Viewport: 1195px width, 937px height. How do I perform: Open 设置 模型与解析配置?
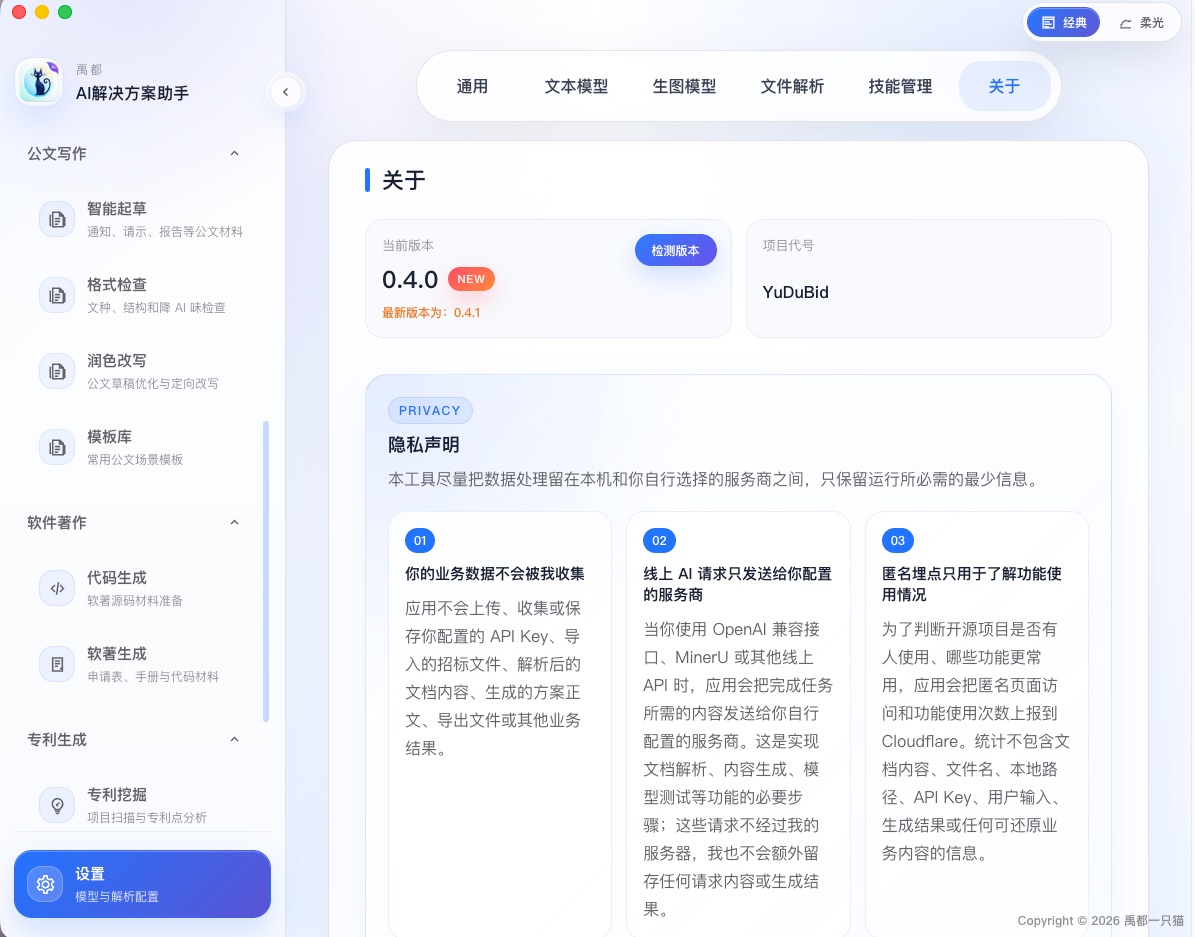point(143,884)
